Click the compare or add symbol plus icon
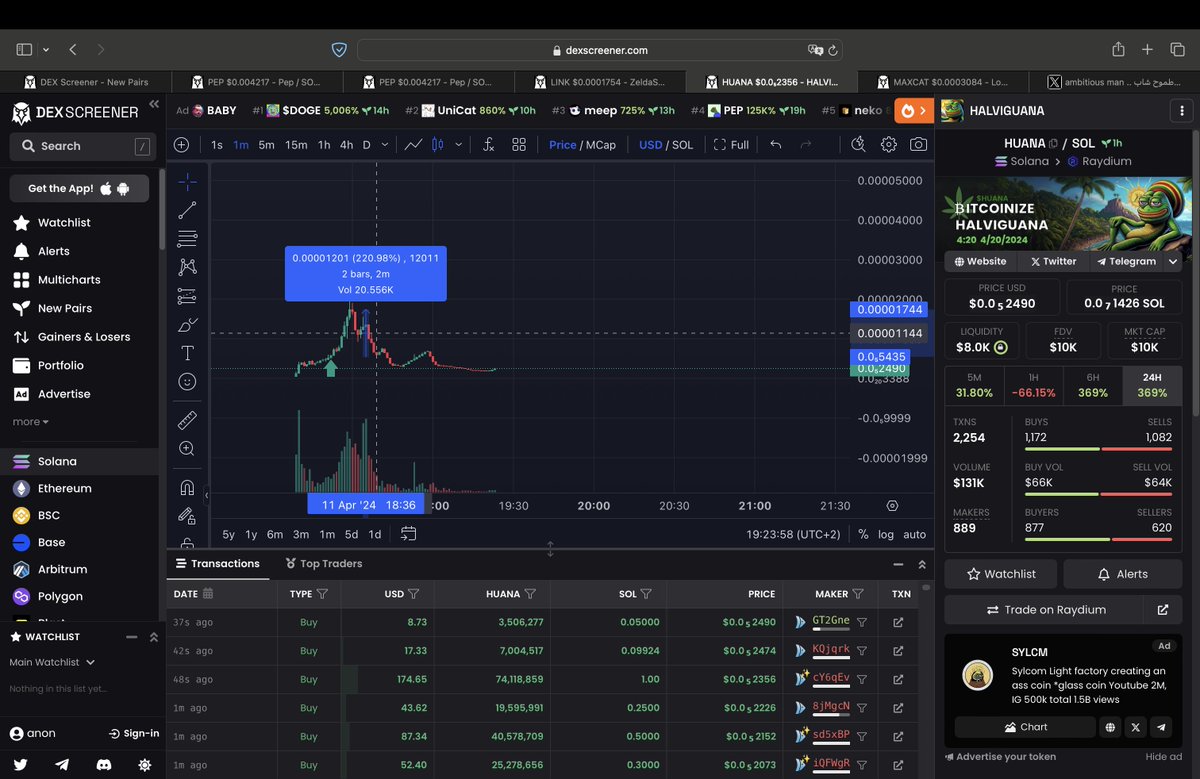This screenshot has width=1200, height=779. (x=181, y=145)
